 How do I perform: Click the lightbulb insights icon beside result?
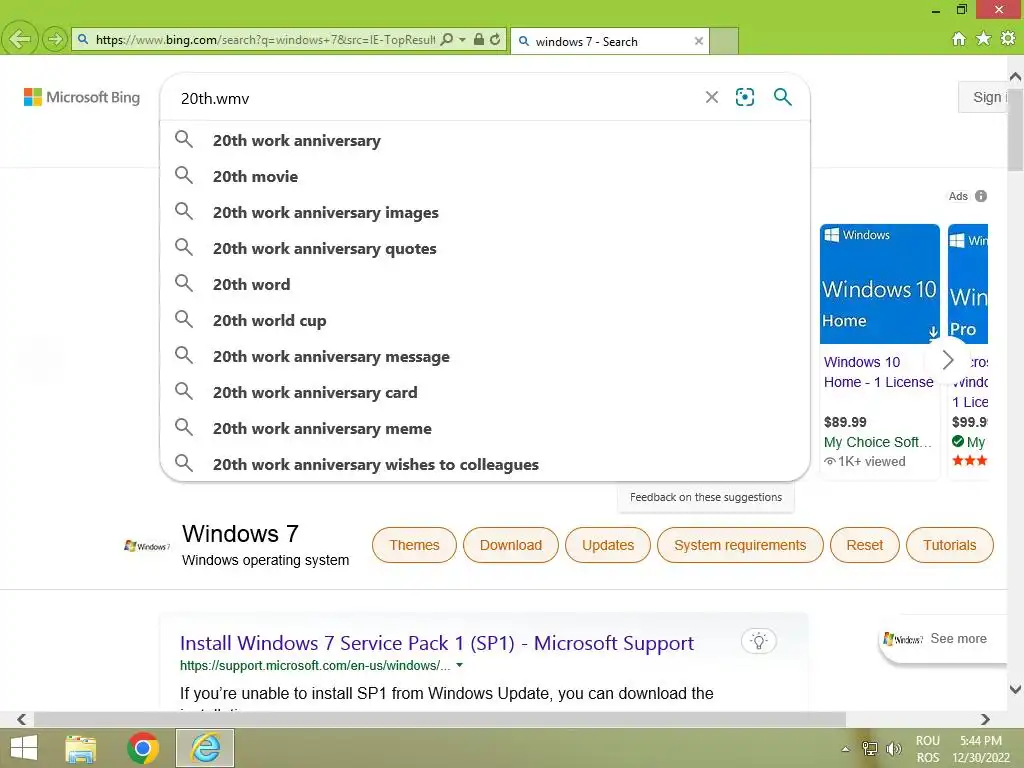[x=759, y=641]
